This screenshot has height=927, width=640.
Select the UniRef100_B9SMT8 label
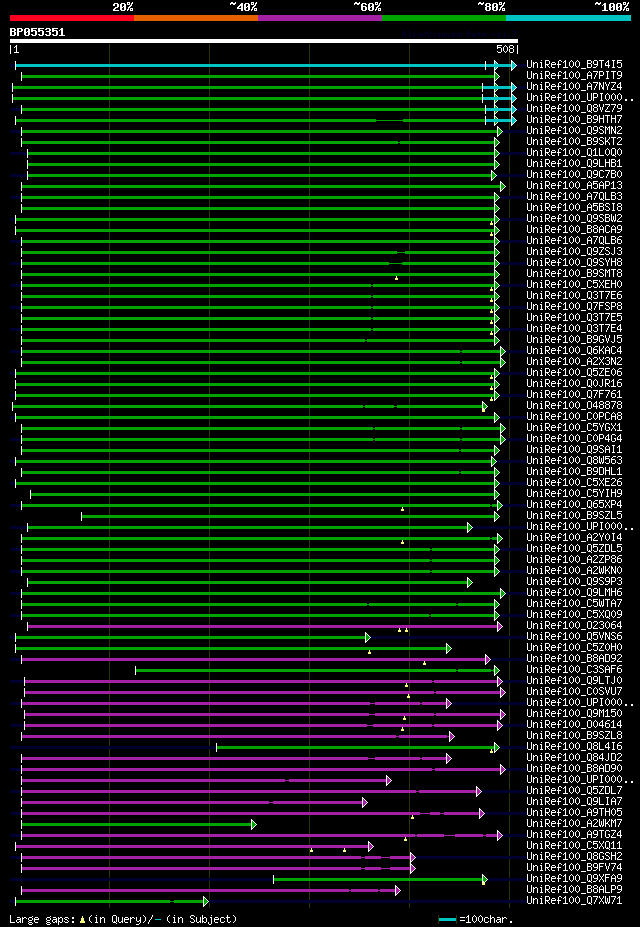(x=574, y=274)
